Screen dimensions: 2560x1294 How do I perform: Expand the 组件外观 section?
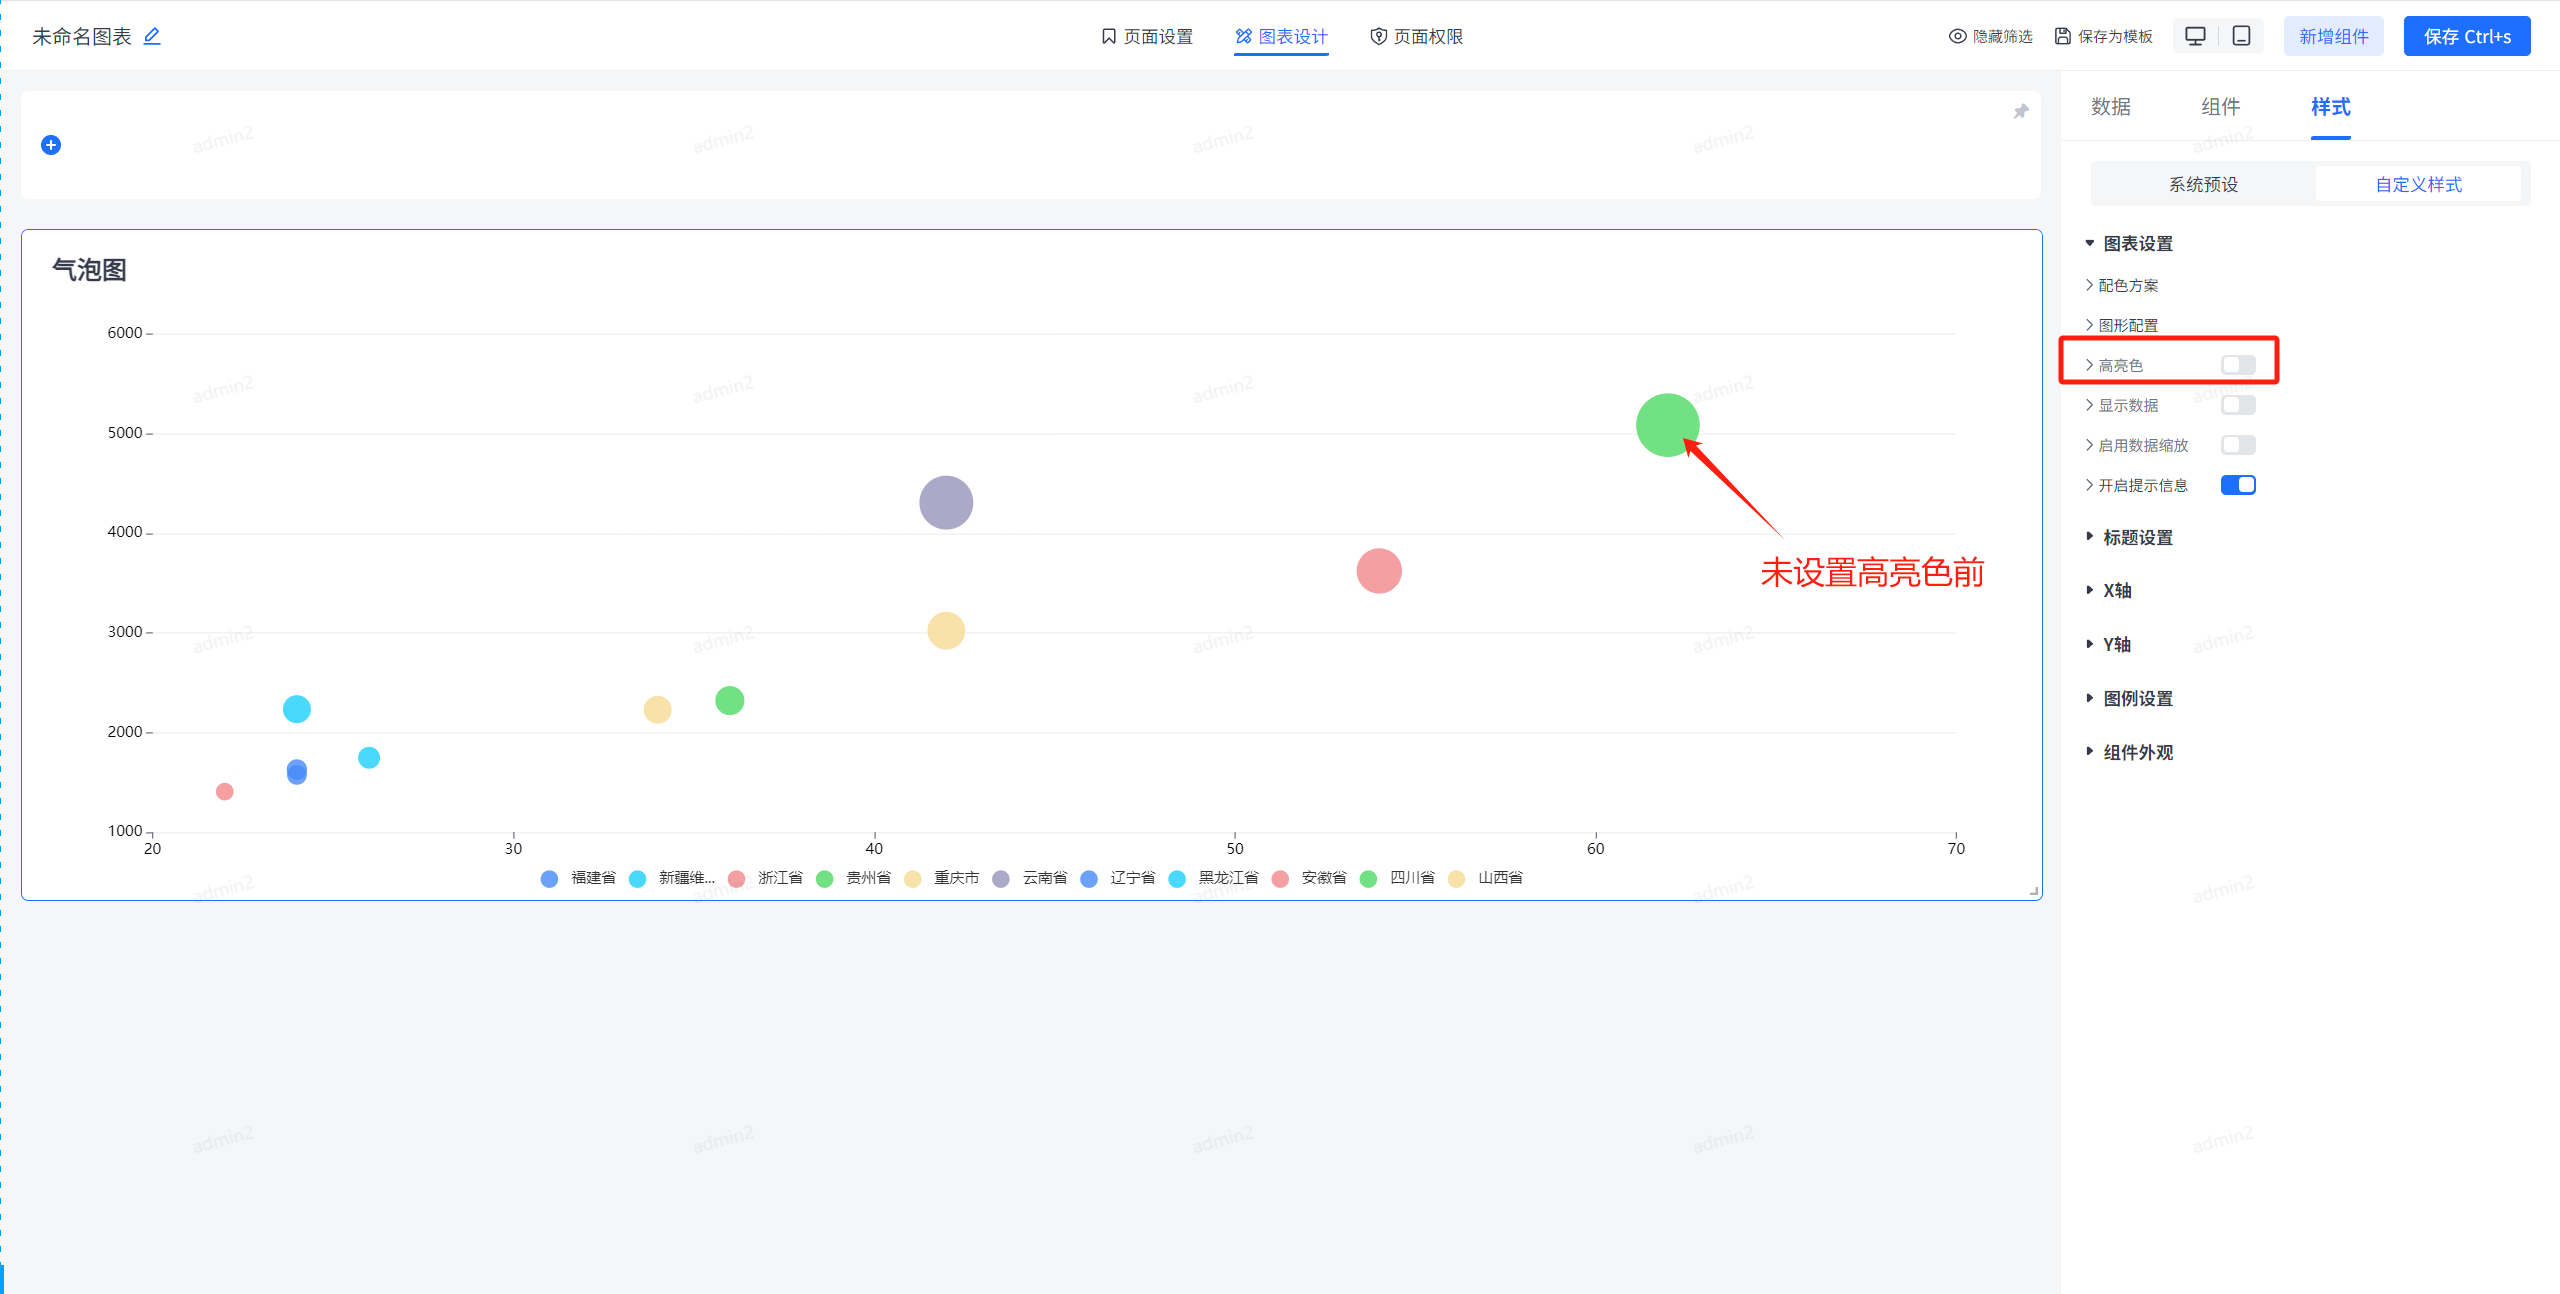tap(2129, 753)
